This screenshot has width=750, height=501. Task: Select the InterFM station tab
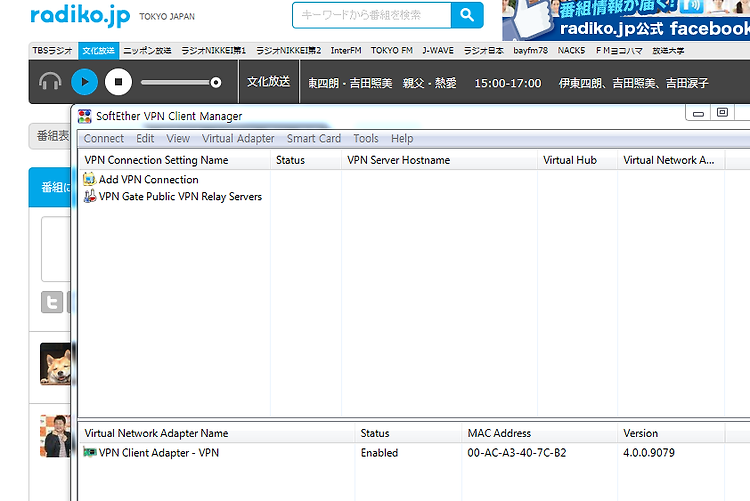346,51
